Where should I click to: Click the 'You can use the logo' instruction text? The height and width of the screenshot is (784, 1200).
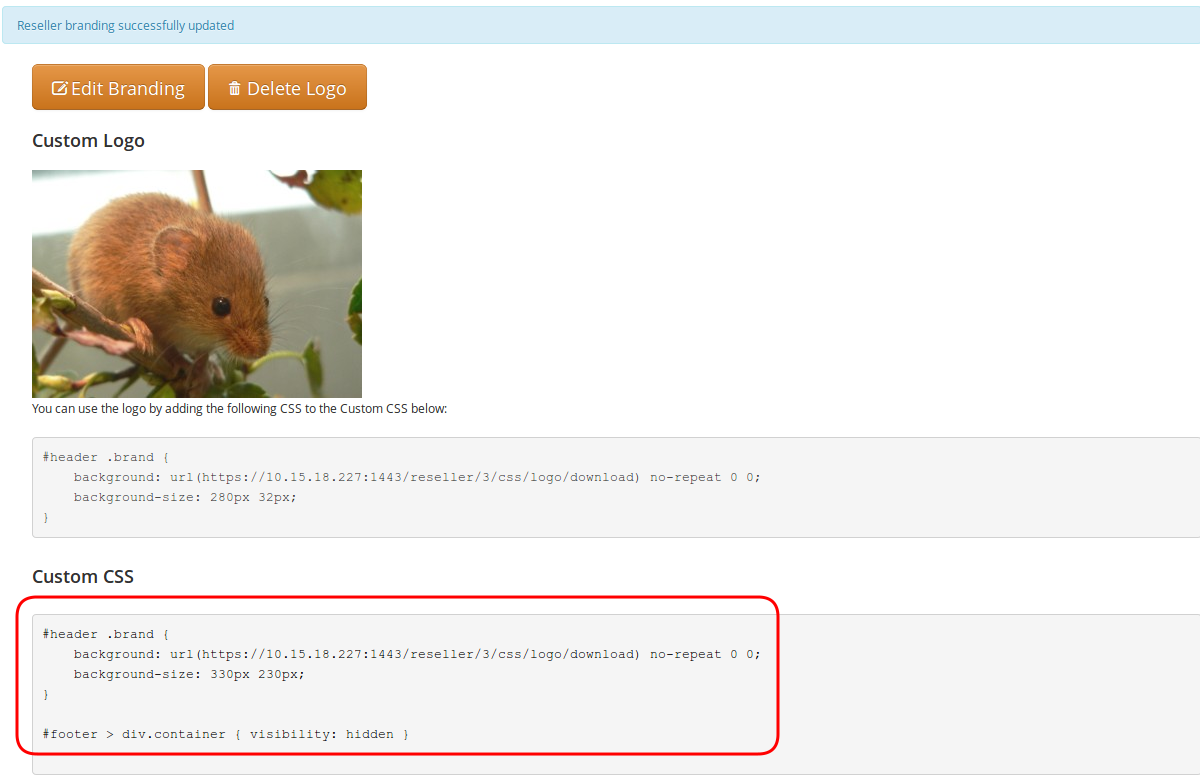coord(240,408)
